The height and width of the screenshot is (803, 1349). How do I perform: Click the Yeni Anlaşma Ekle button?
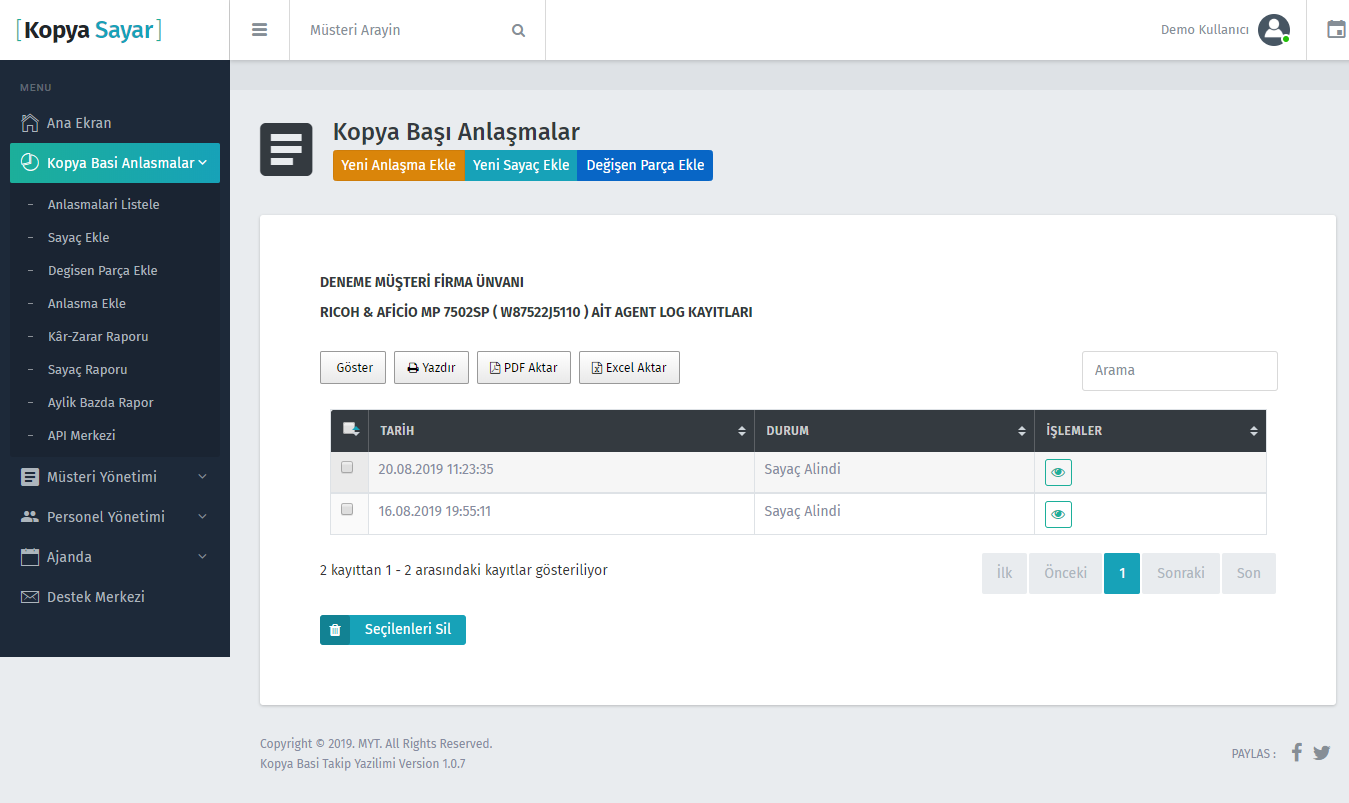tap(398, 166)
